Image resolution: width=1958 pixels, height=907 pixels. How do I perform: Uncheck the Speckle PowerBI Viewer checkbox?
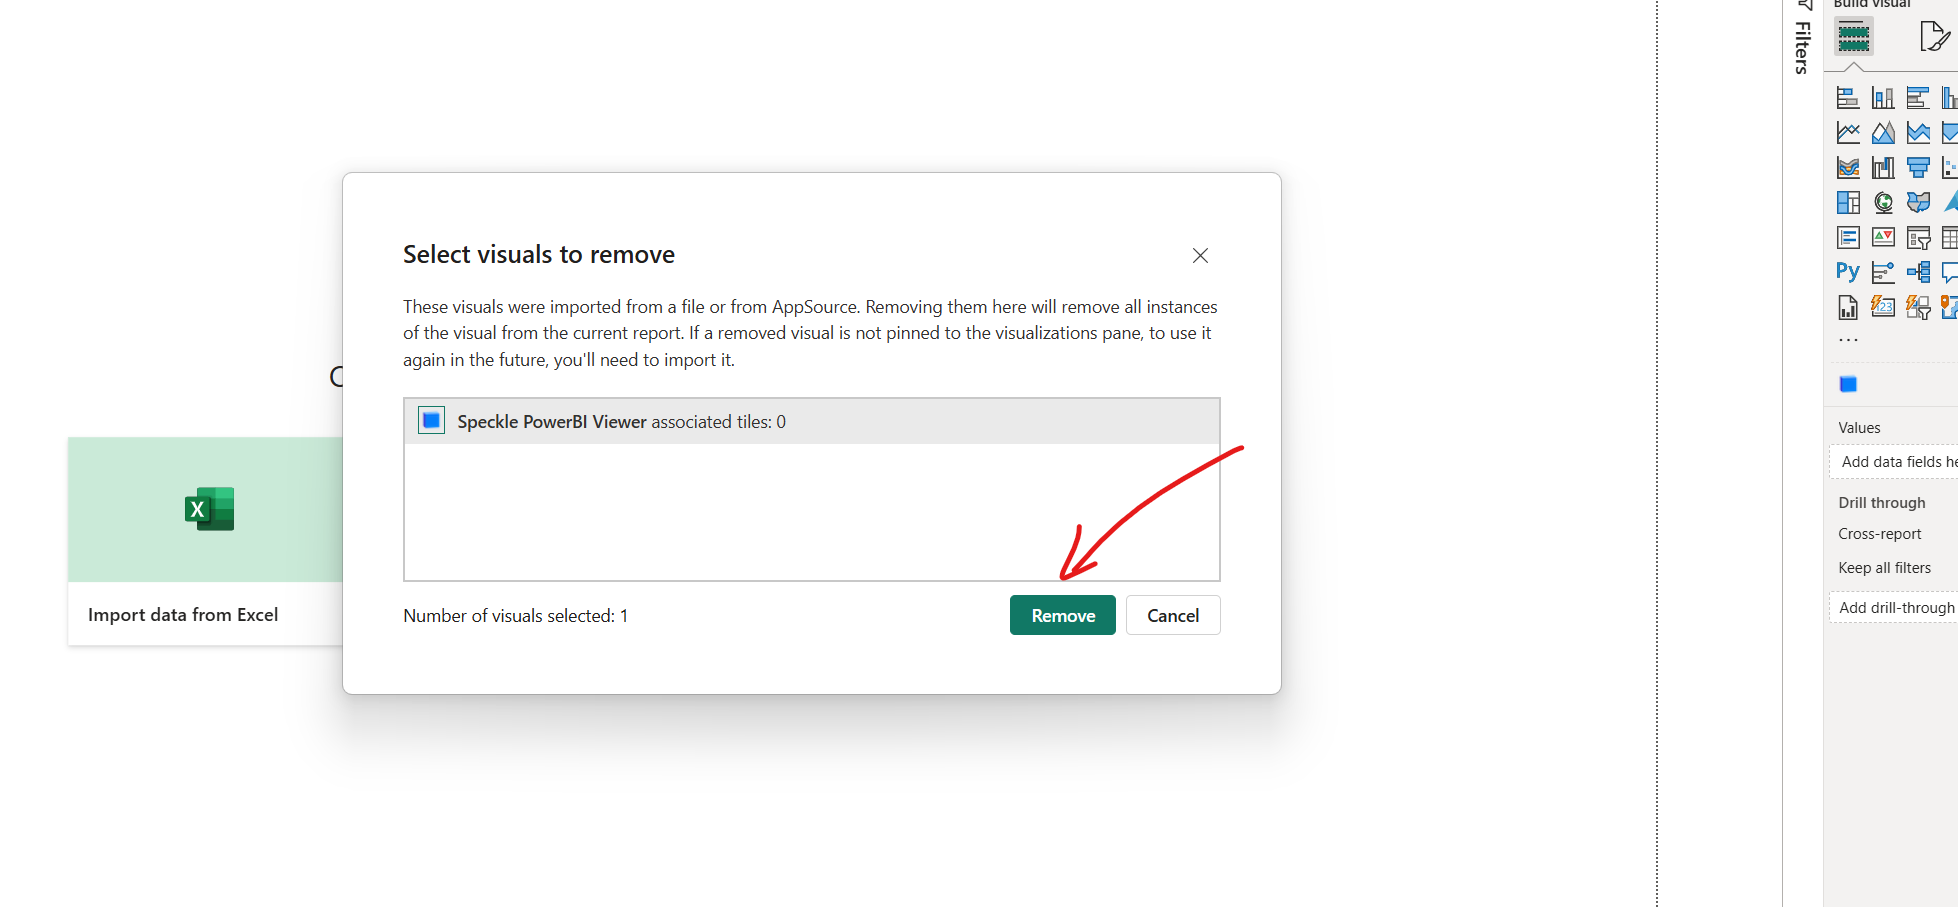(x=431, y=421)
